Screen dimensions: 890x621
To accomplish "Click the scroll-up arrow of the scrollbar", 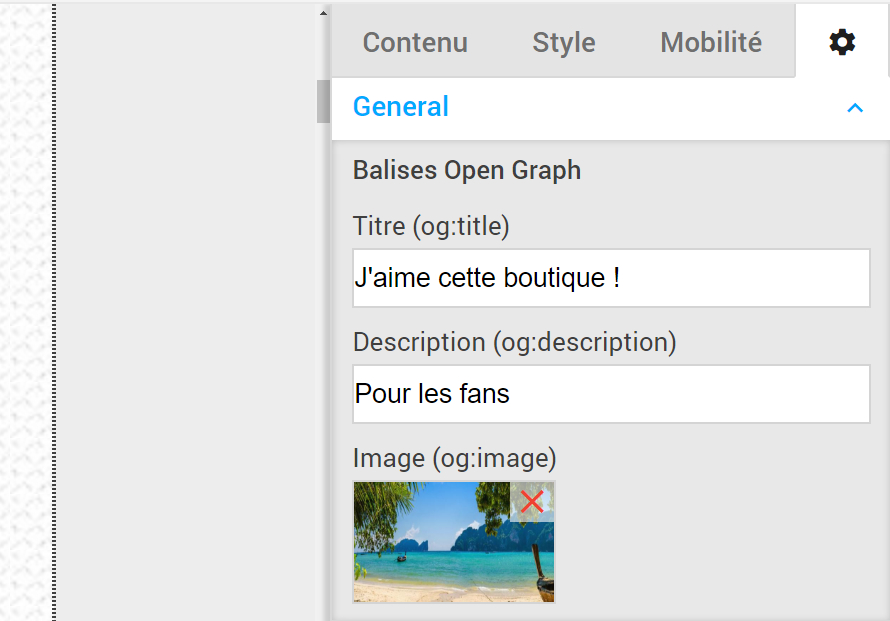I will point(323,12).
